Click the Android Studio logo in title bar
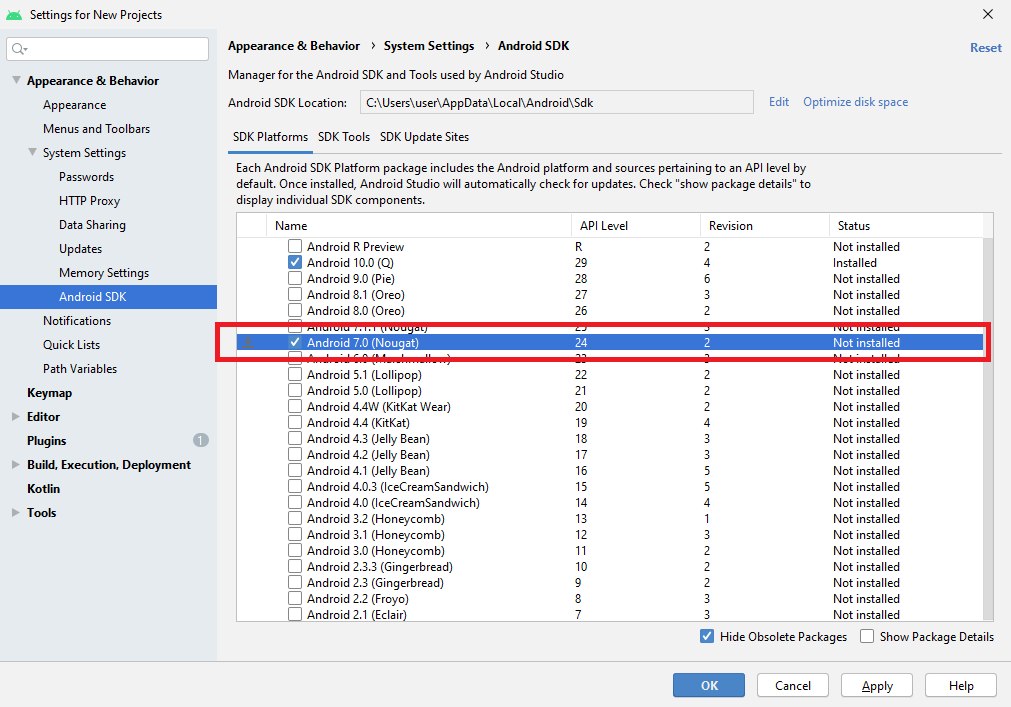Viewport: 1011px width, 707px height. 14,14
